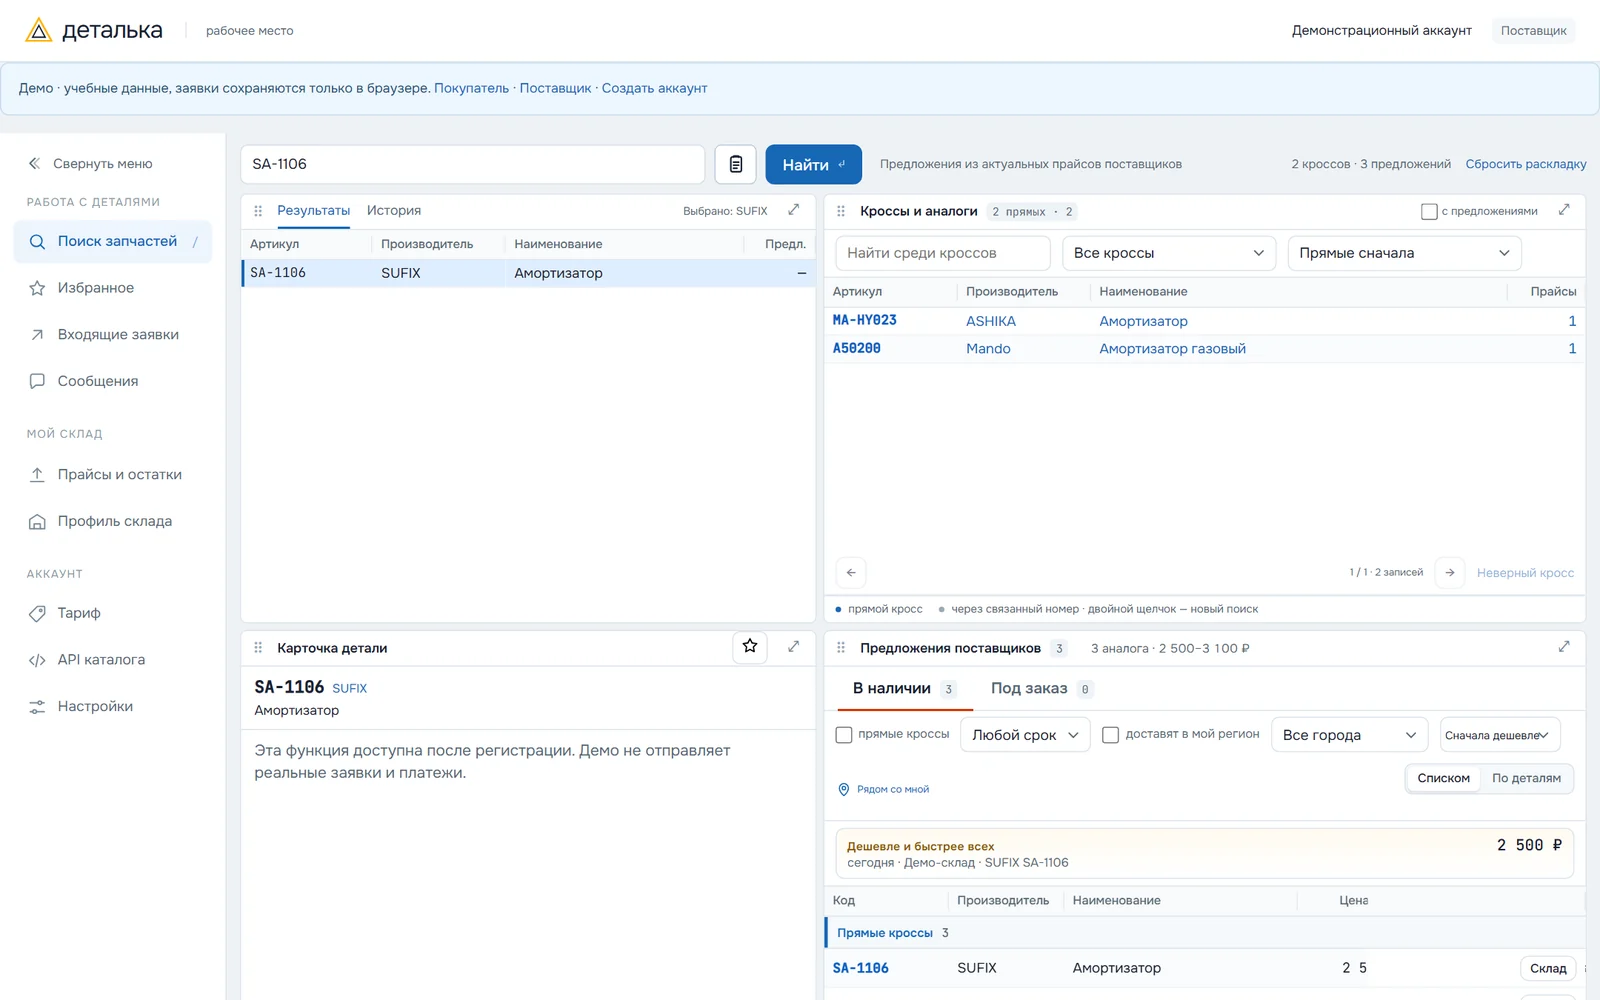
Task: Click the Склад button for SA-1106
Action: pyautogui.click(x=1548, y=968)
